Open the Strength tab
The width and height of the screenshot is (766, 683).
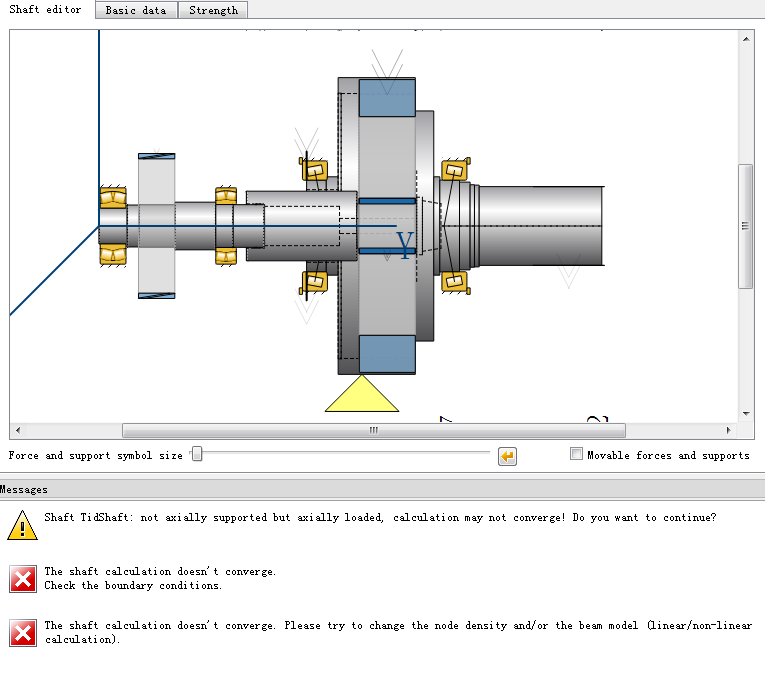pos(213,10)
